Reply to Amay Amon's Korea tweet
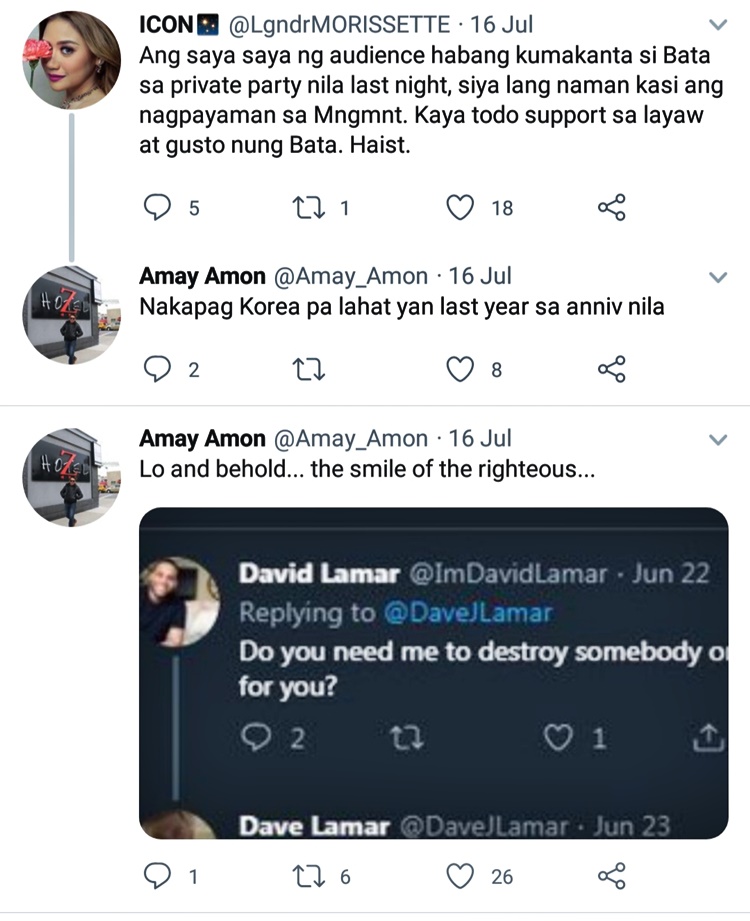The image size is (750, 921). 157,369
